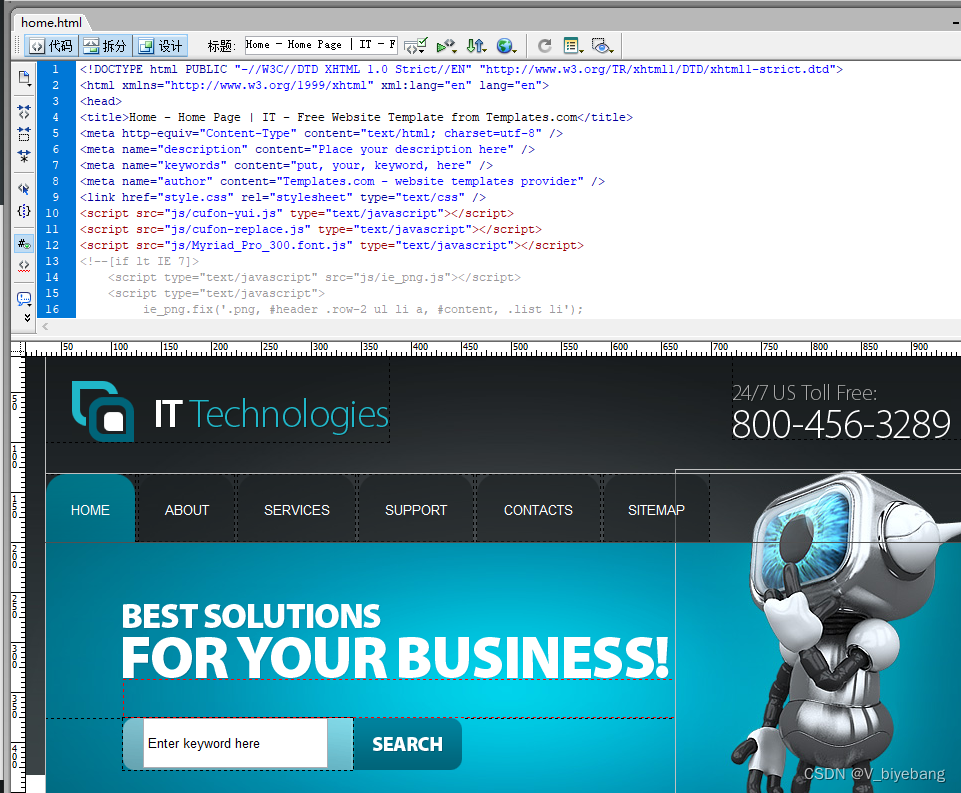Click the Refresh Design View icon

pyautogui.click(x=544, y=46)
